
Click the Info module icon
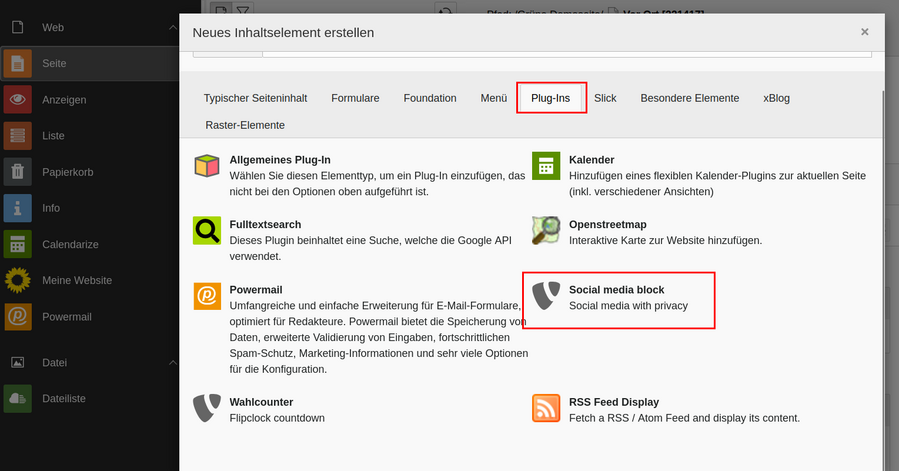coord(18,208)
